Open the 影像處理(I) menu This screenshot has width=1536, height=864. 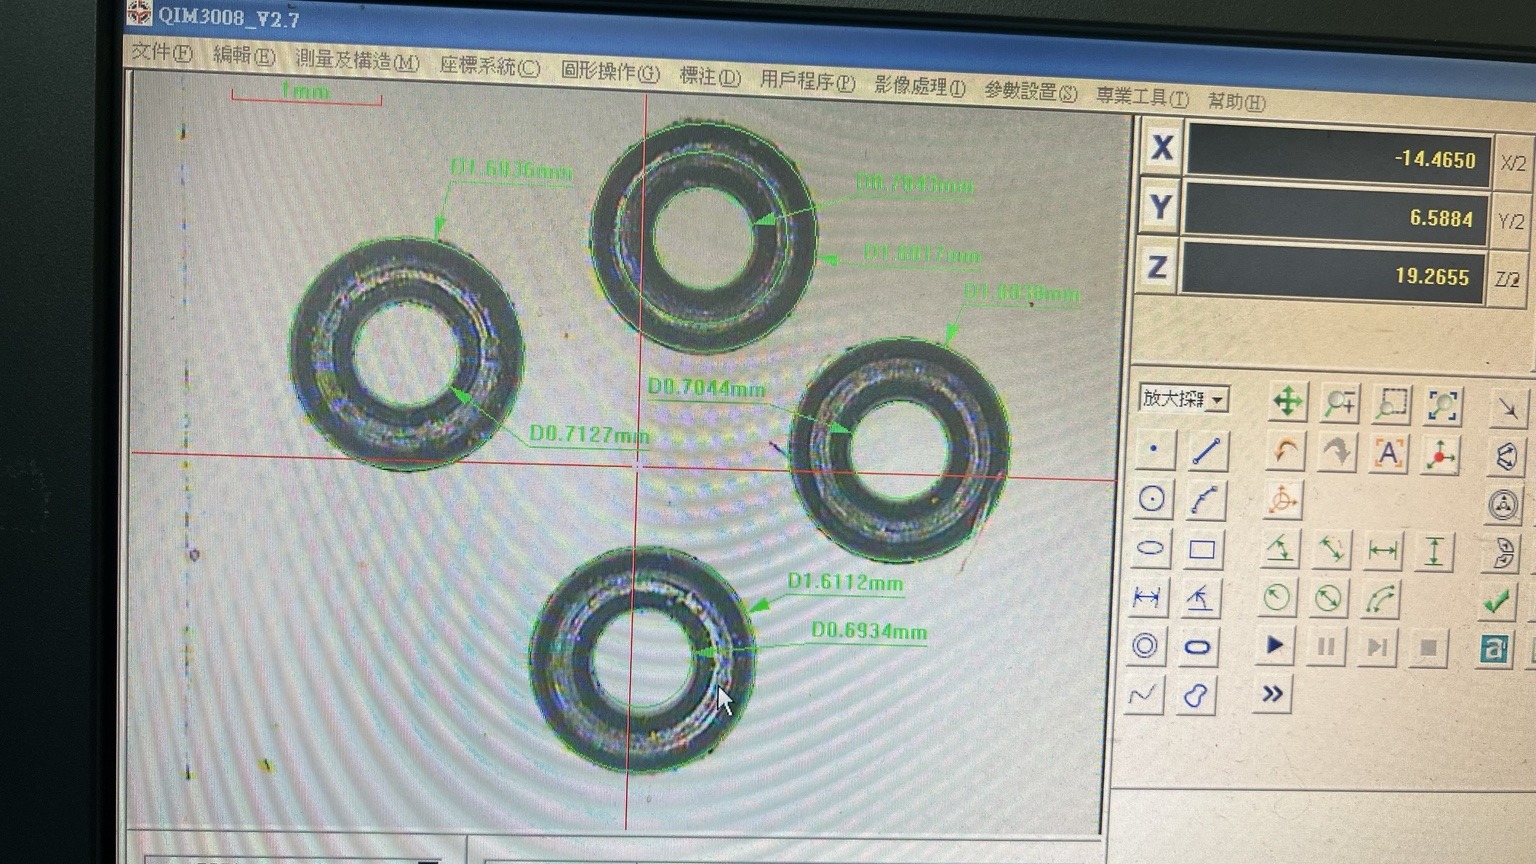[920, 86]
